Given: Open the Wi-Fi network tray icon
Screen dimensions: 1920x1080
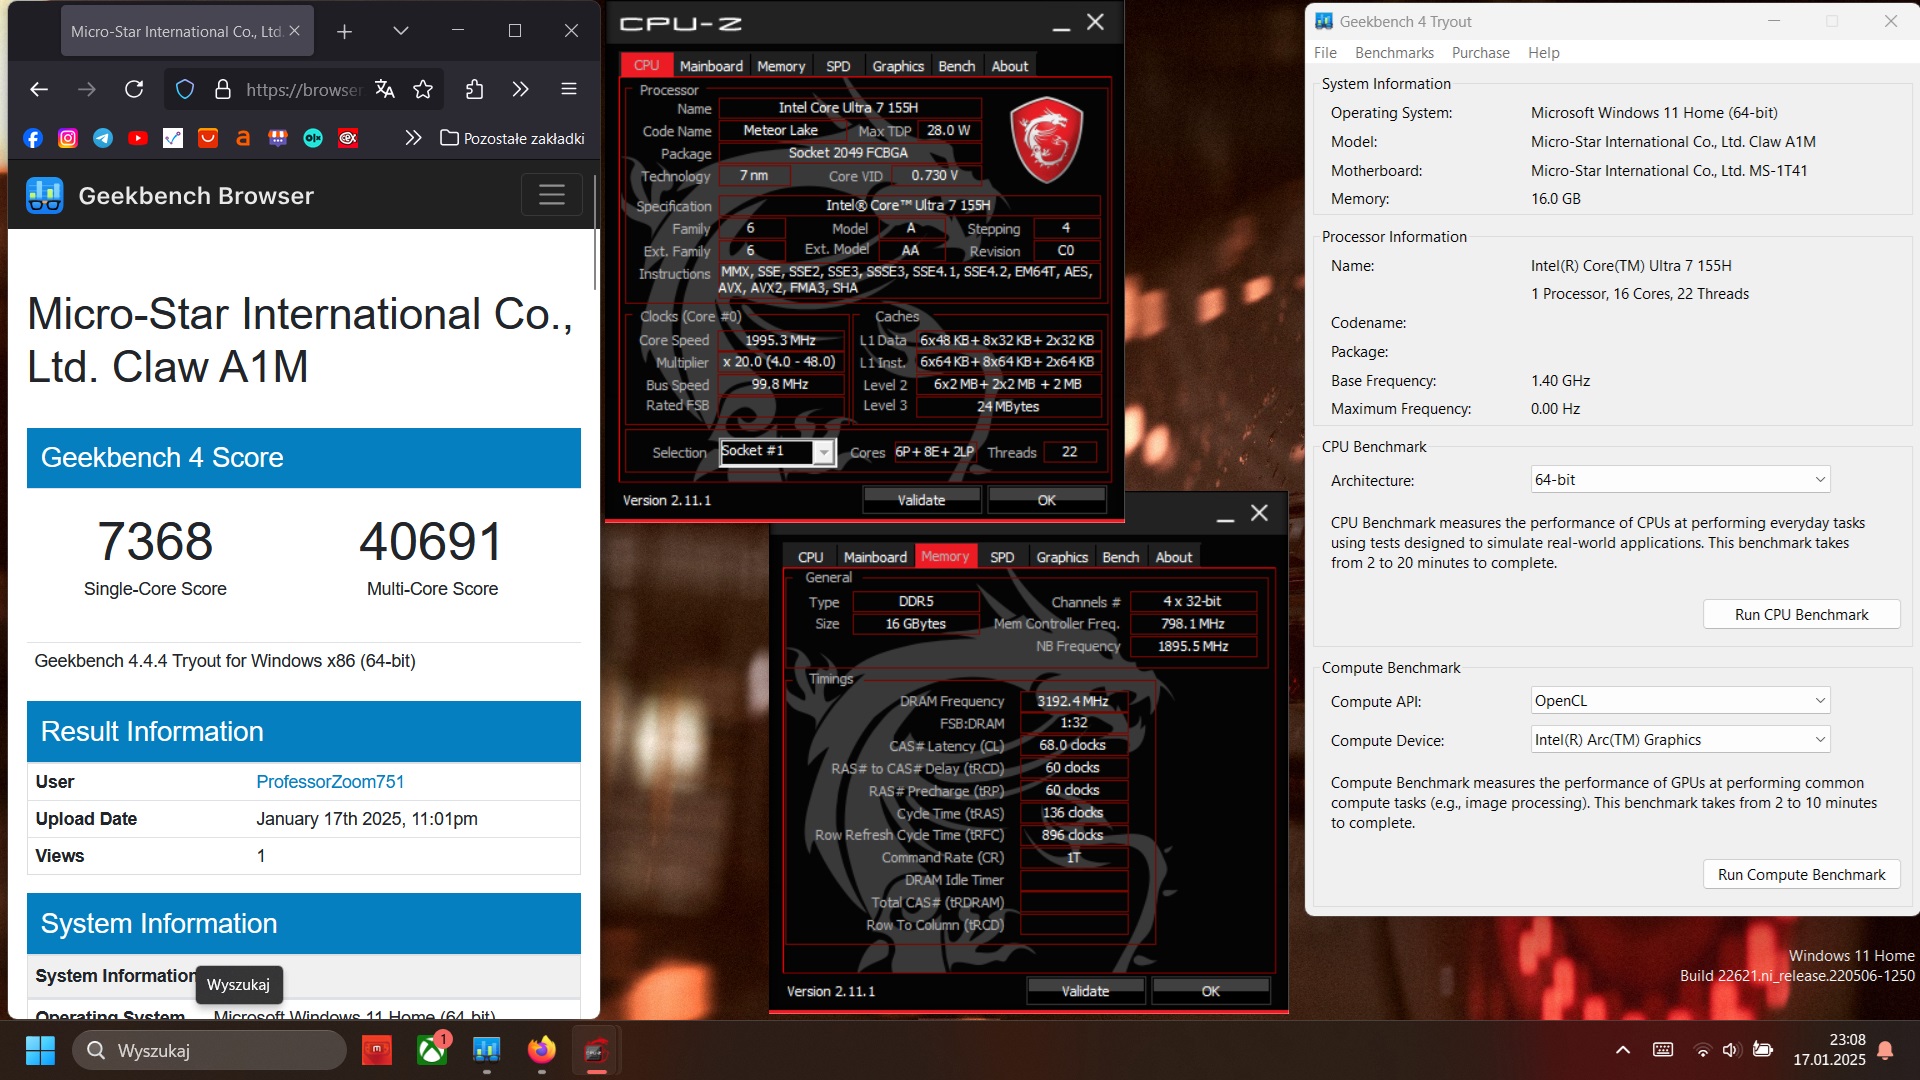Looking at the screenshot, I should [x=1701, y=1050].
